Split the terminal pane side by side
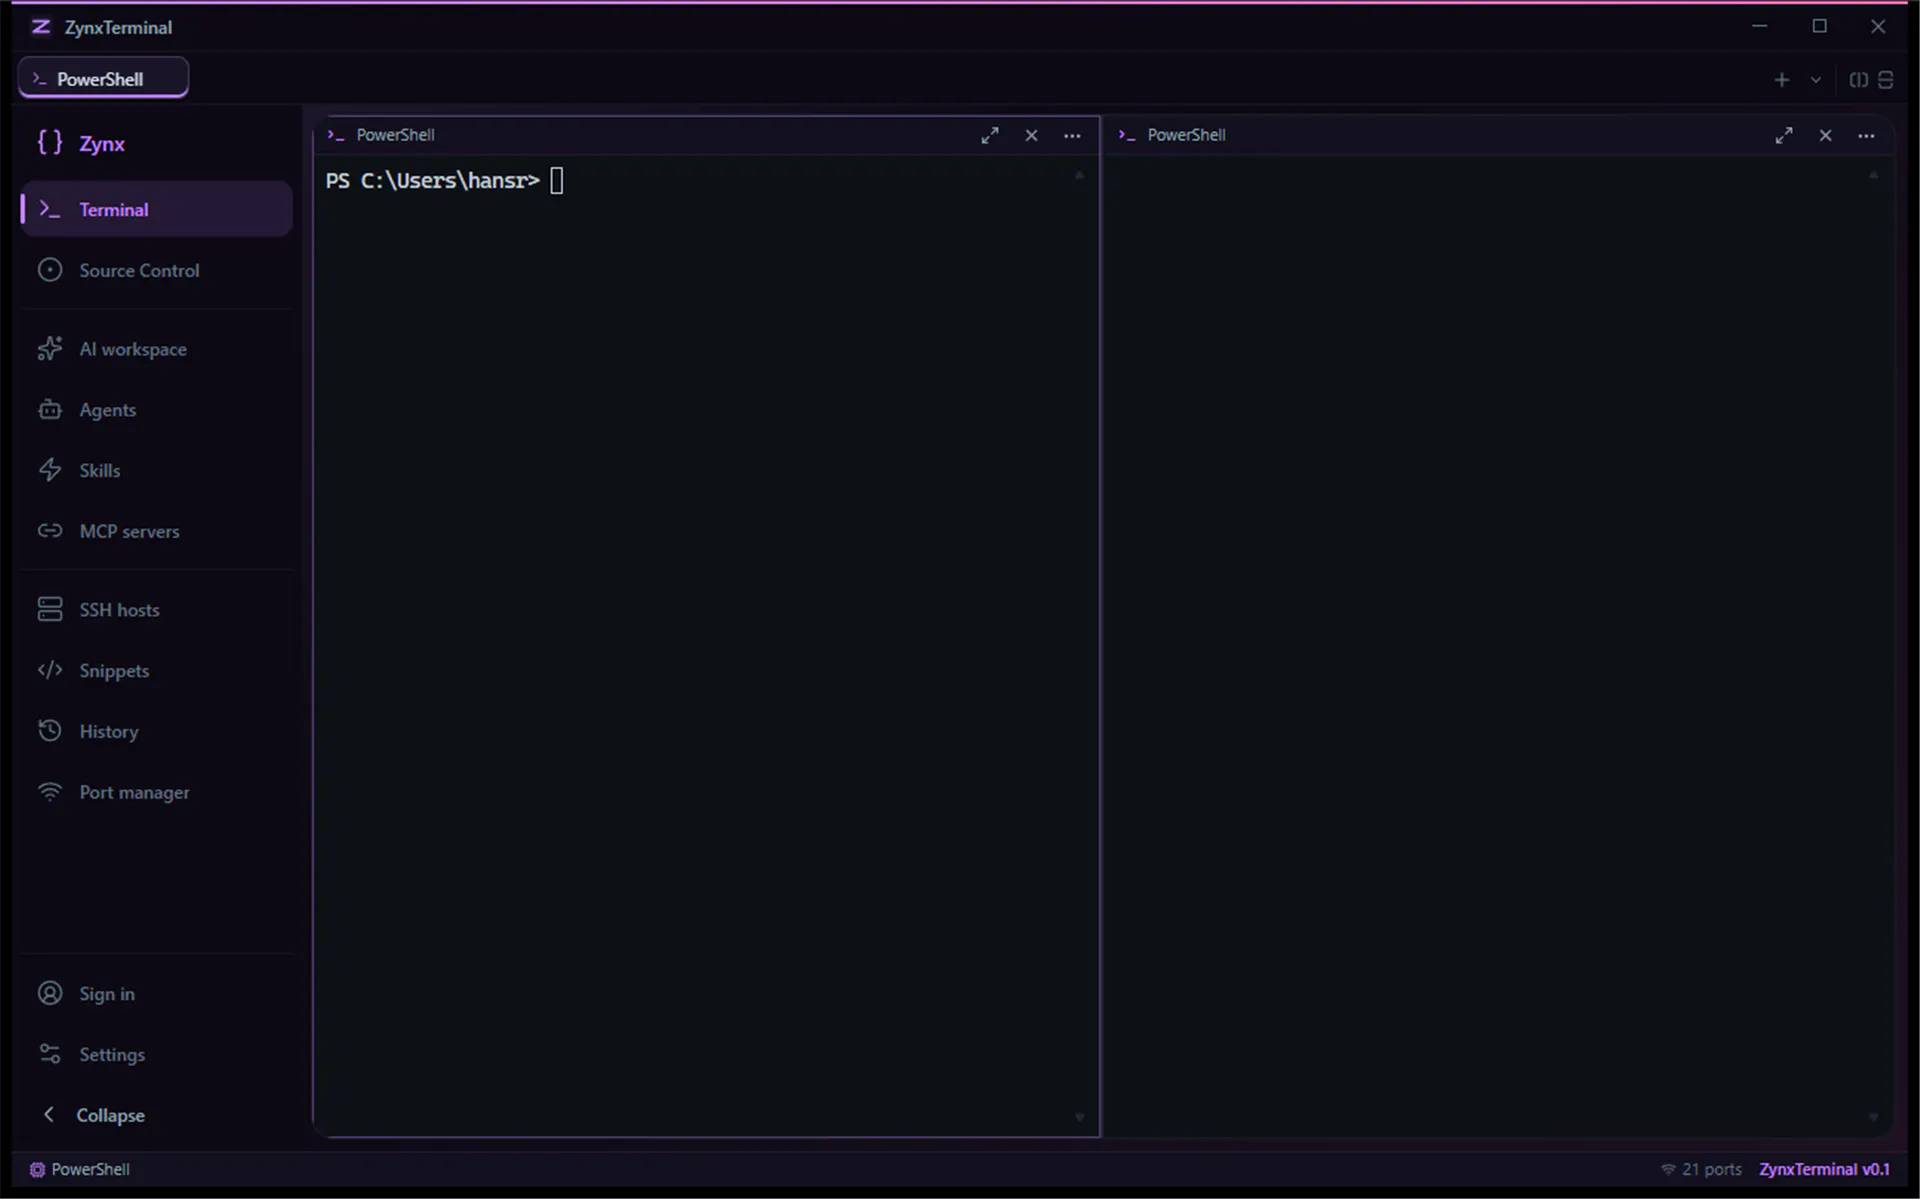 [1858, 80]
